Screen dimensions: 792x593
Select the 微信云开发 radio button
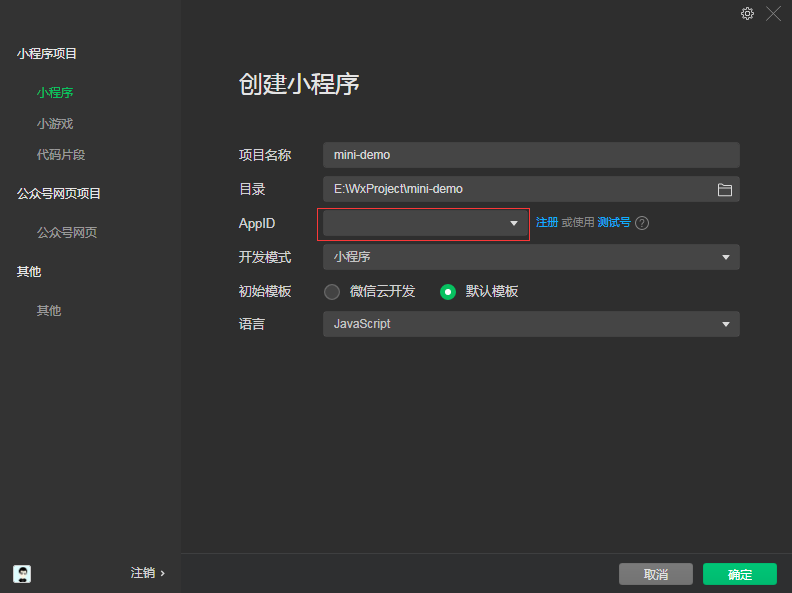pyautogui.click(x=332, y=291)
